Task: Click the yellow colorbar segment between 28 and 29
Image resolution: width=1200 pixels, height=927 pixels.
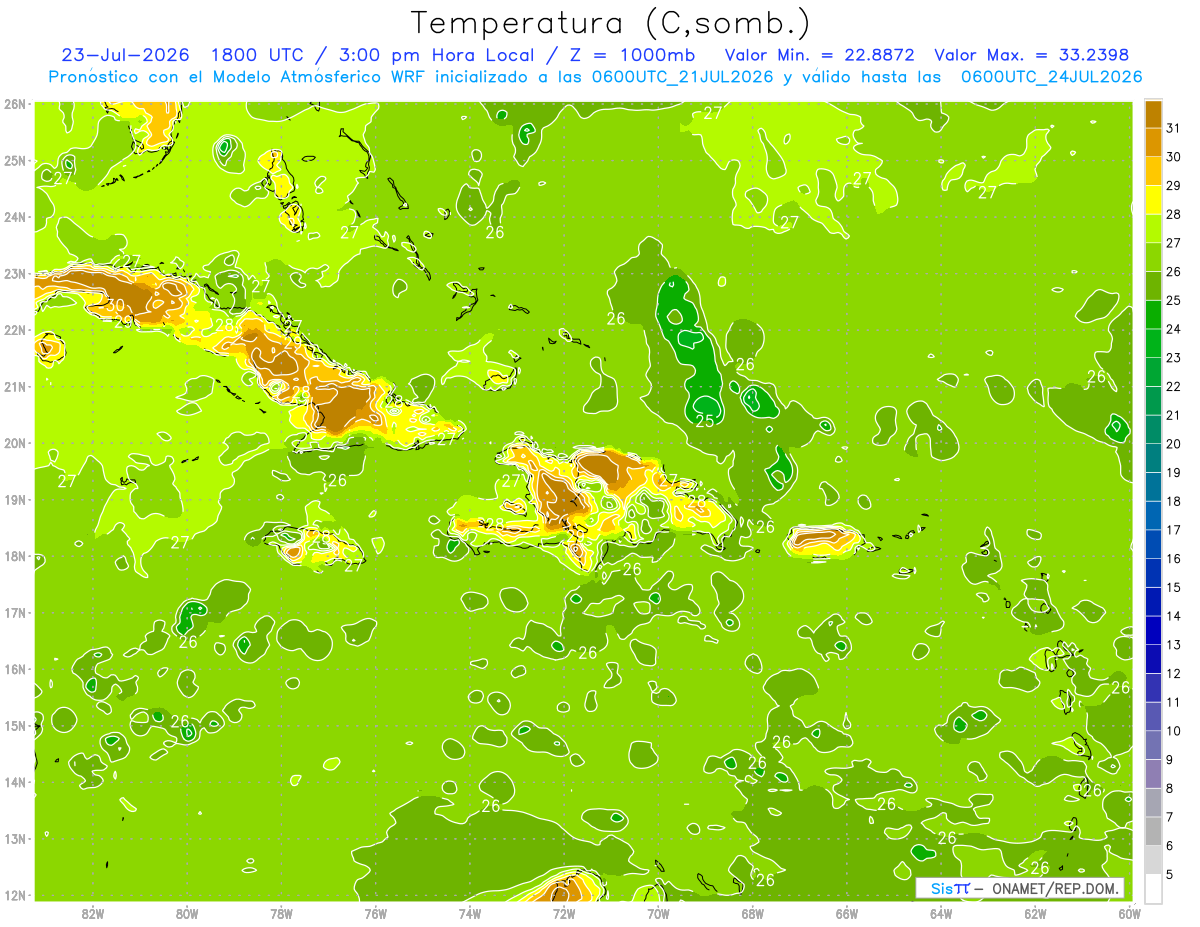Action: (1153, 200)
